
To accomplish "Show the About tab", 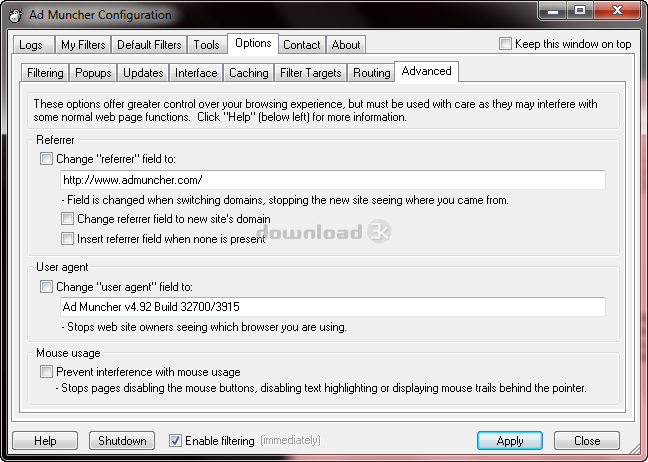I will (x=346, y=45).
